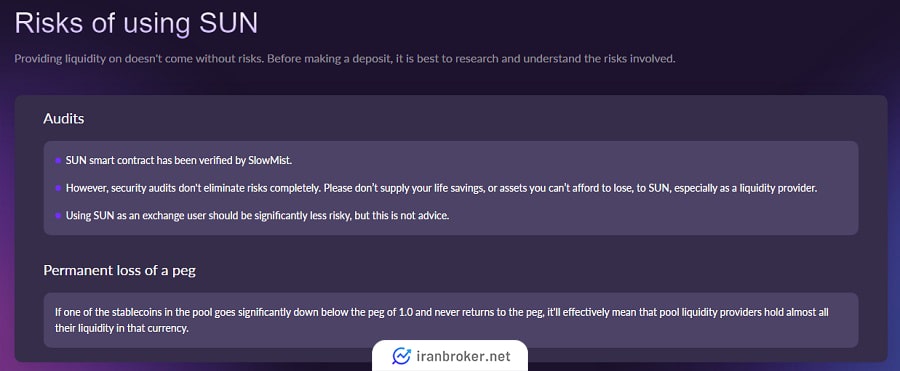Click the word 'SlowMist' in the audits list
Viewport: 900px width, 371px height.
(x=271, y=161)
